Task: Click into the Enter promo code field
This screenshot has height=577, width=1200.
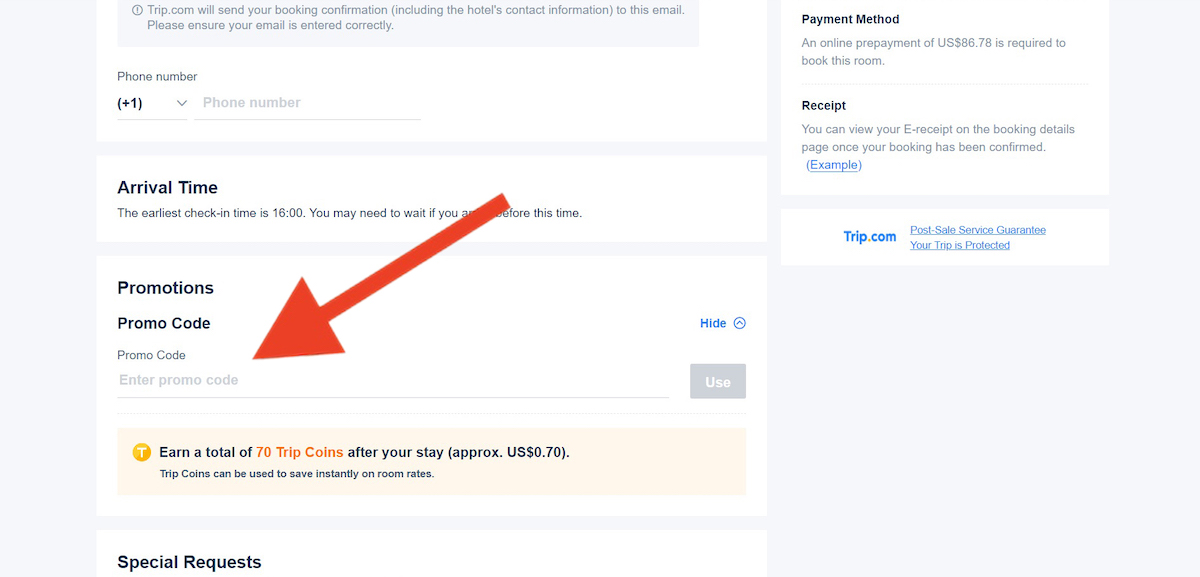Action: (x=393, y=380)
